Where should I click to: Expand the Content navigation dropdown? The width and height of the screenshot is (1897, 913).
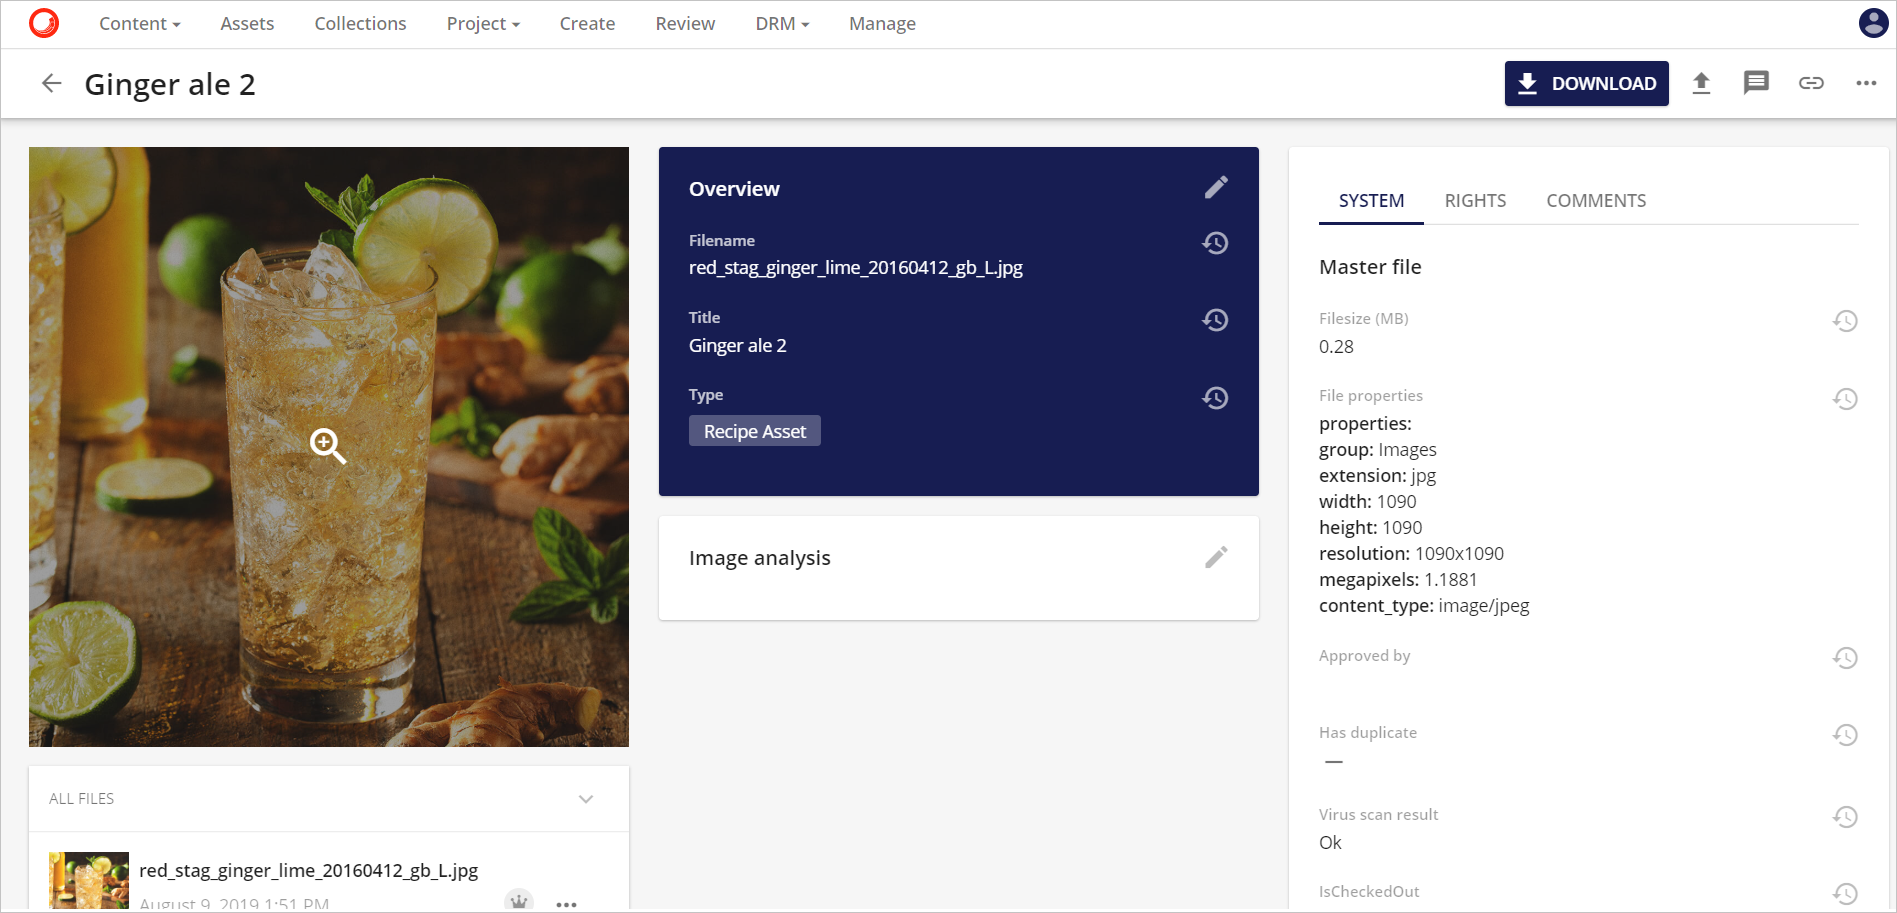coord(139,23)
